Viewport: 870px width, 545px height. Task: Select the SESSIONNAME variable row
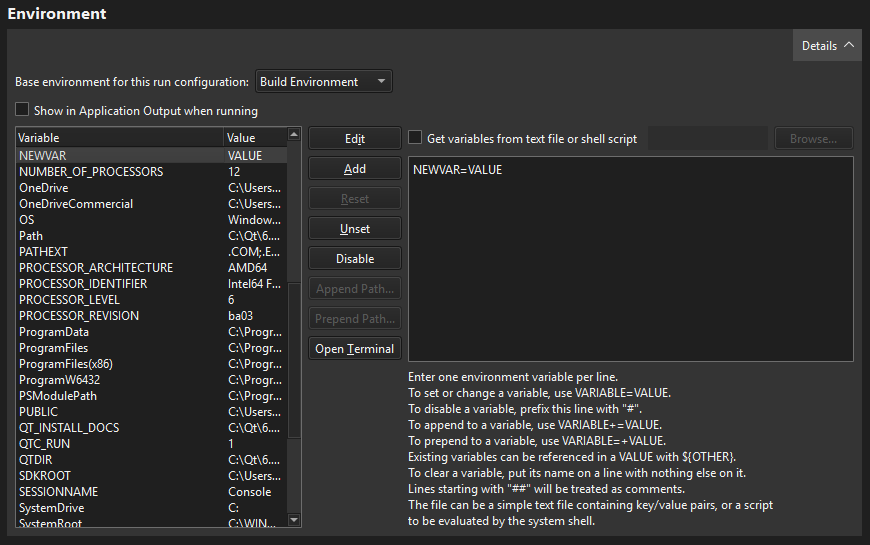[151, 492]
